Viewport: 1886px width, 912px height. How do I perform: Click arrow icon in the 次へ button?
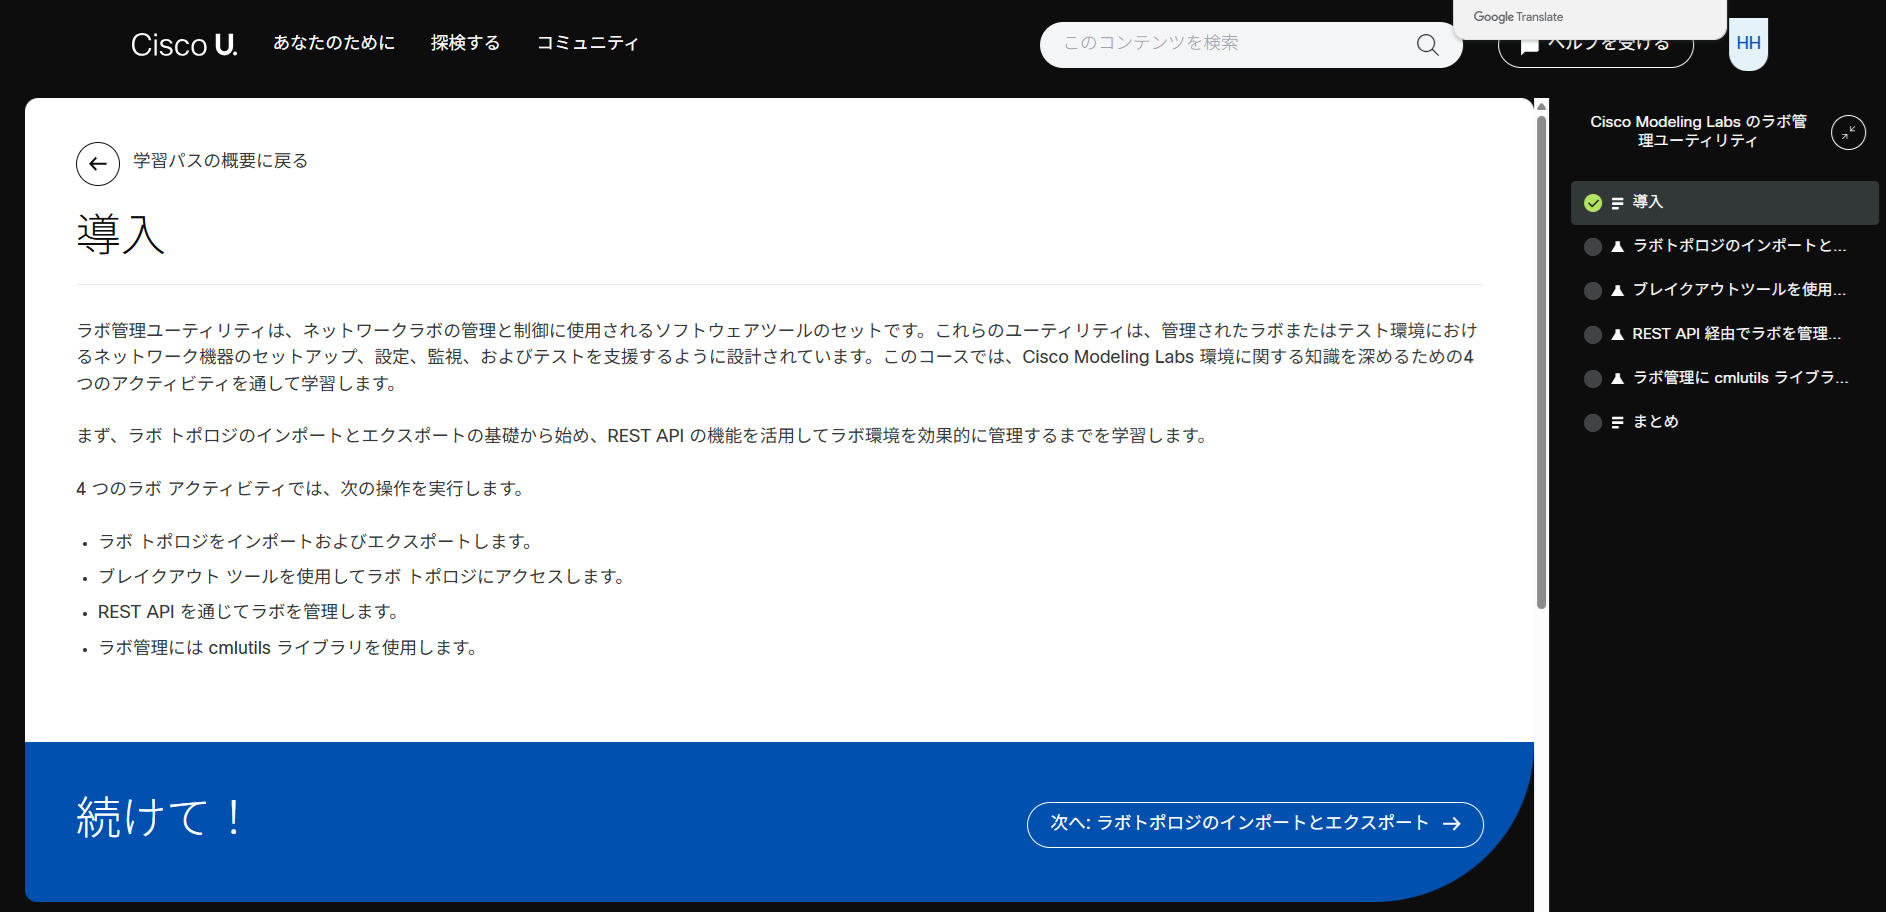(x=1452, y=824)
